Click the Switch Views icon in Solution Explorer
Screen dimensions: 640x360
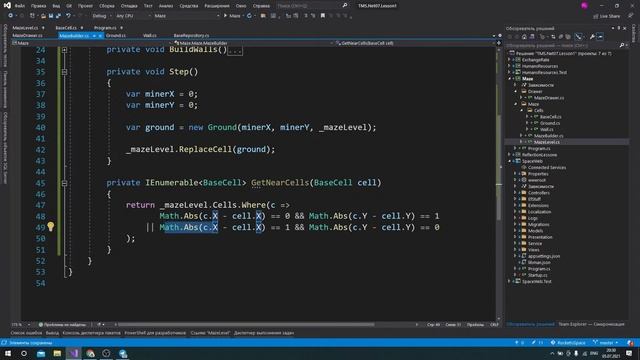pos(532,37)
